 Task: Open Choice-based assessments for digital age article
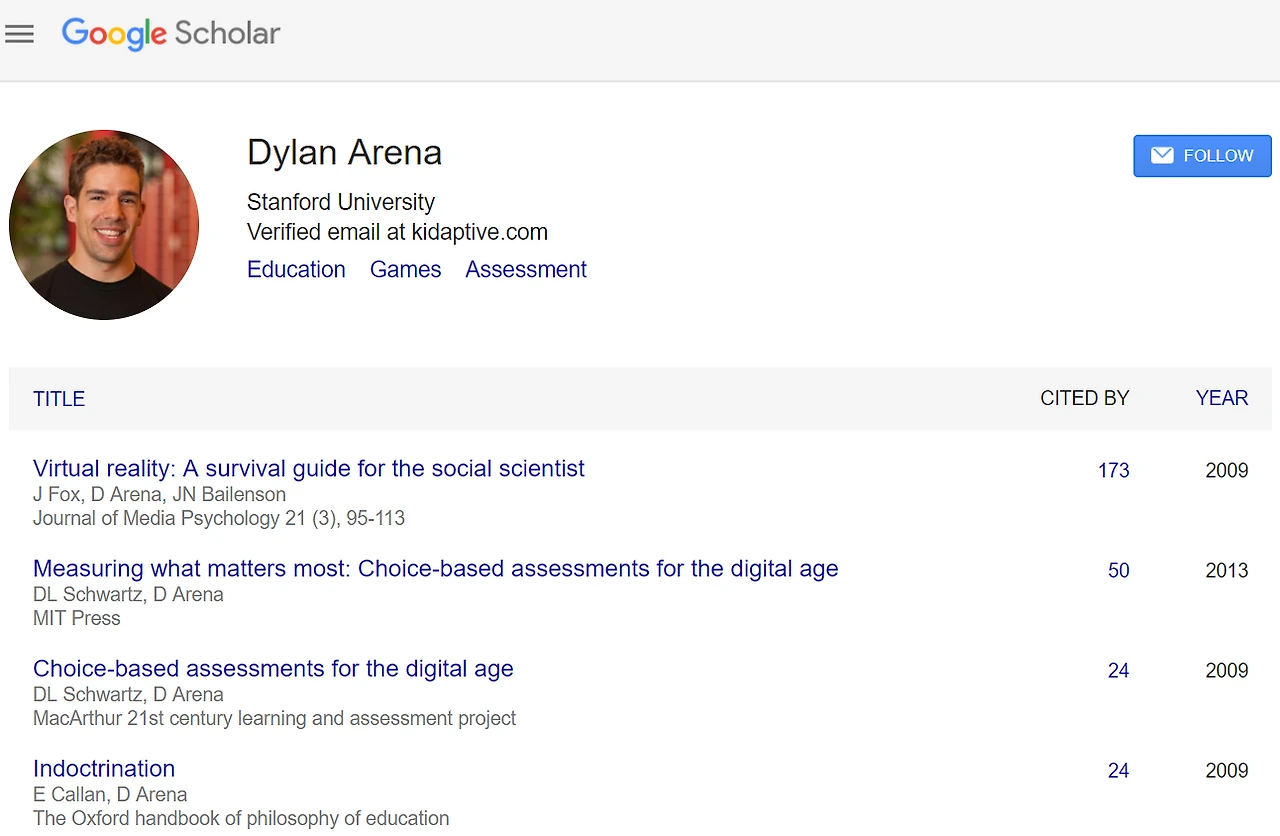pos(273,668)
